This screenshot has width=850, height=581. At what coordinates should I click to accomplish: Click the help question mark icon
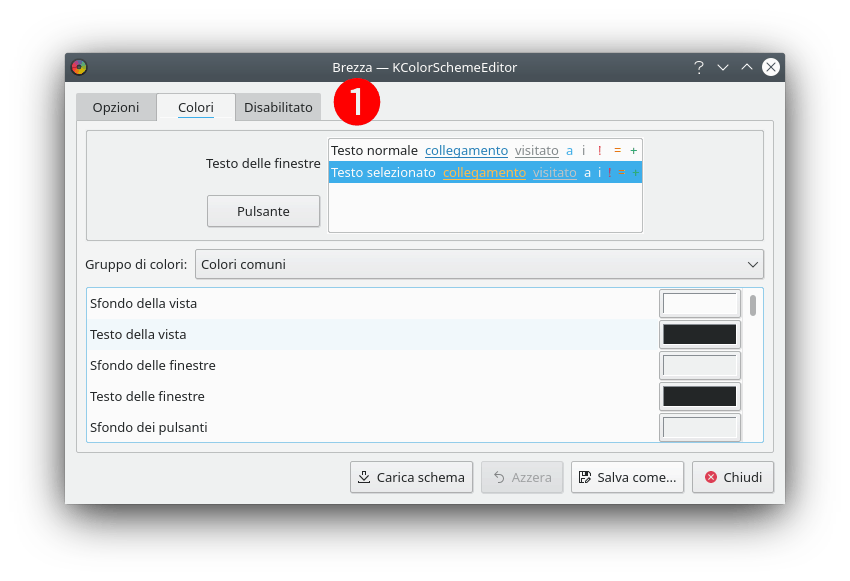pos(699,68)
